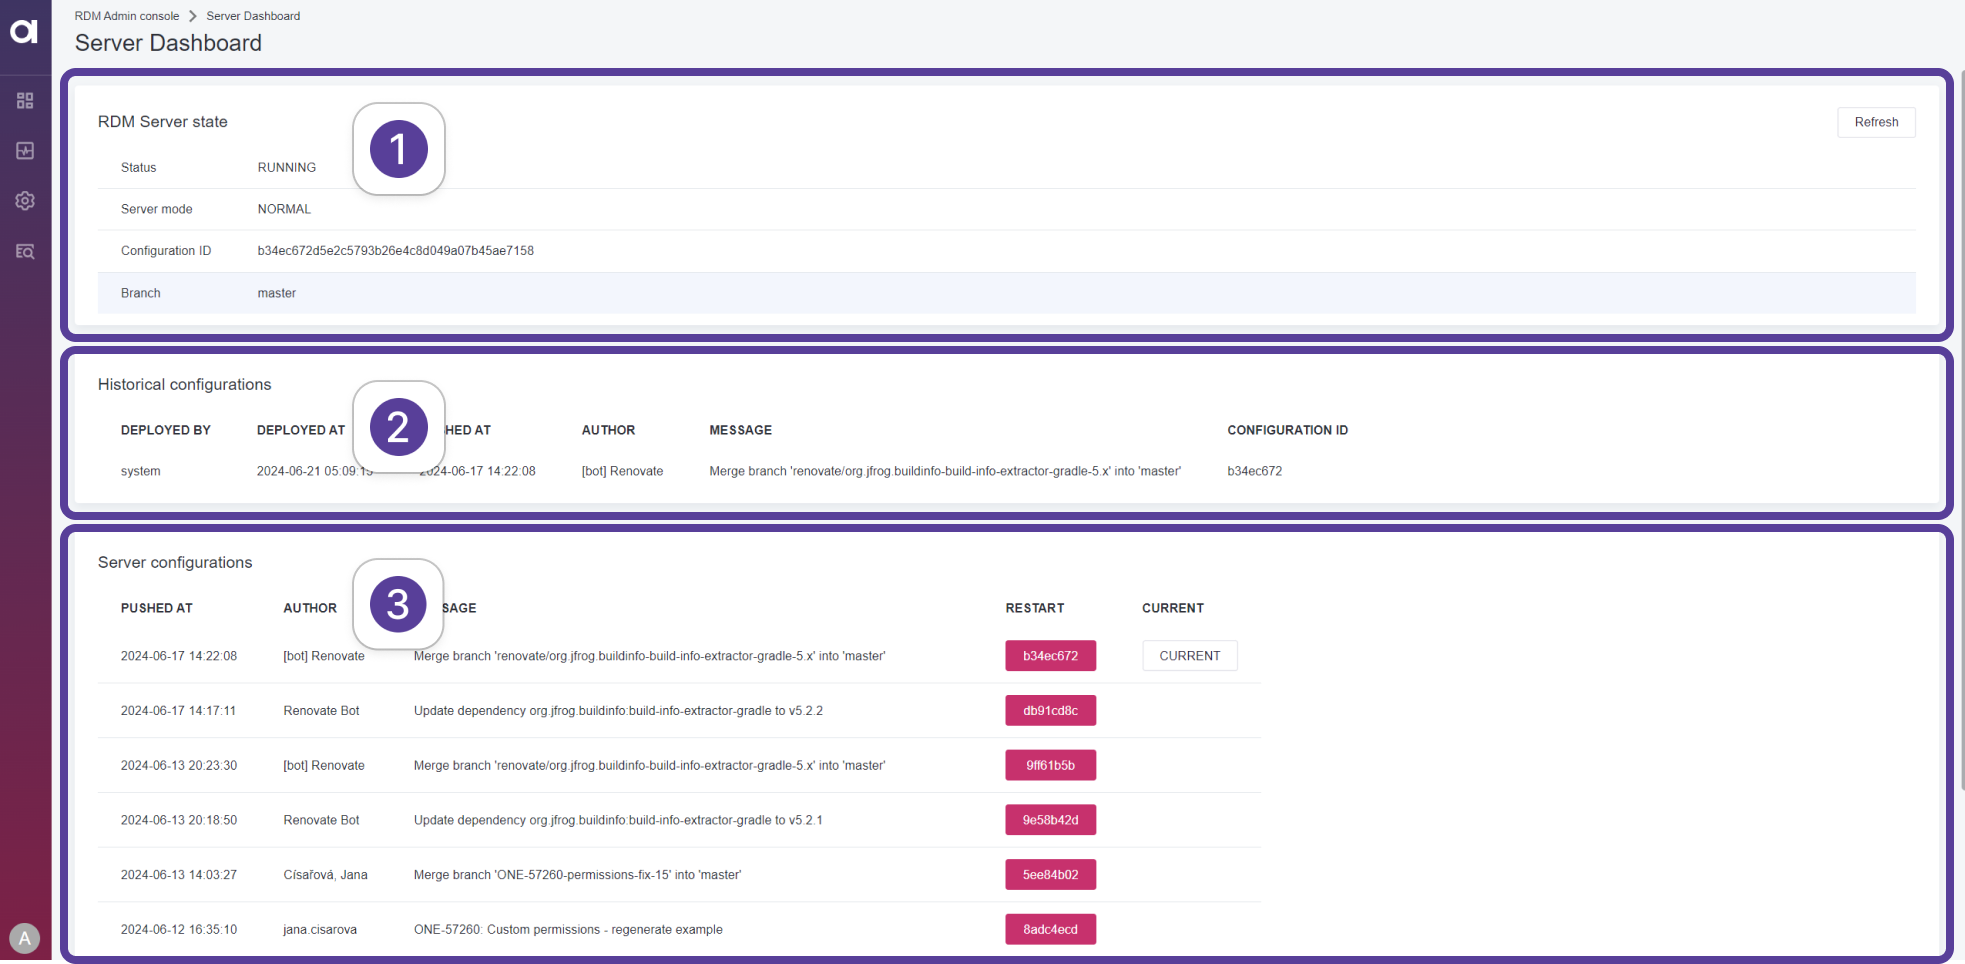Restart with configuration 9e58b42d
1965x964 pixels.
1050,820
